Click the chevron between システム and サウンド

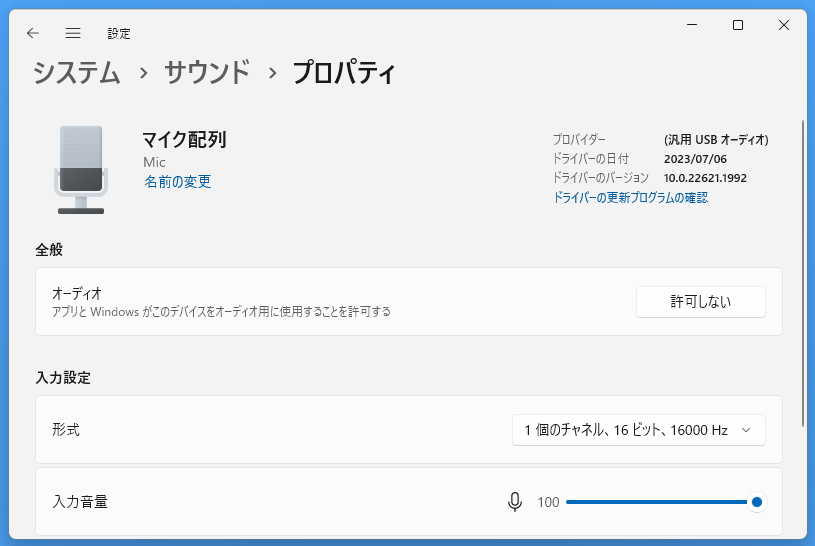tap(143, 73)
